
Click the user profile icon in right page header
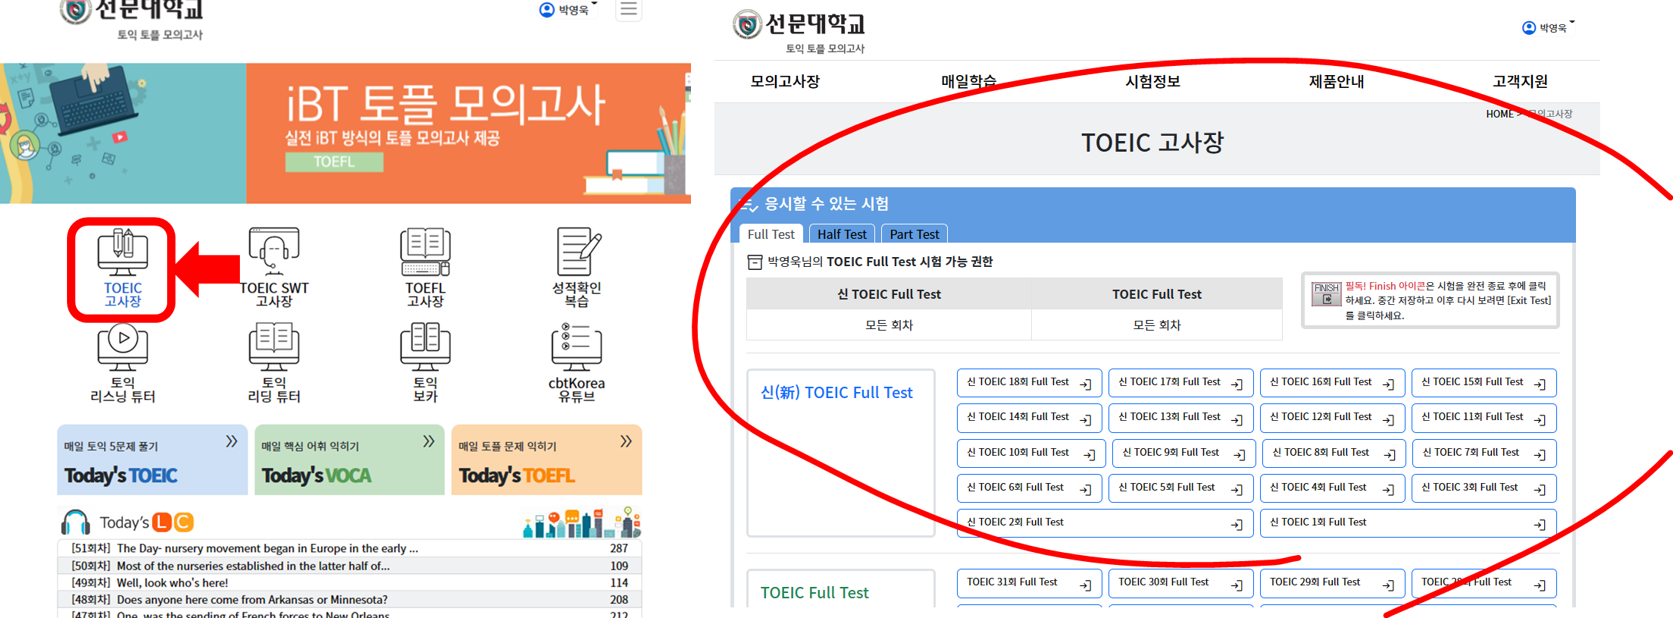point(1528,28)
